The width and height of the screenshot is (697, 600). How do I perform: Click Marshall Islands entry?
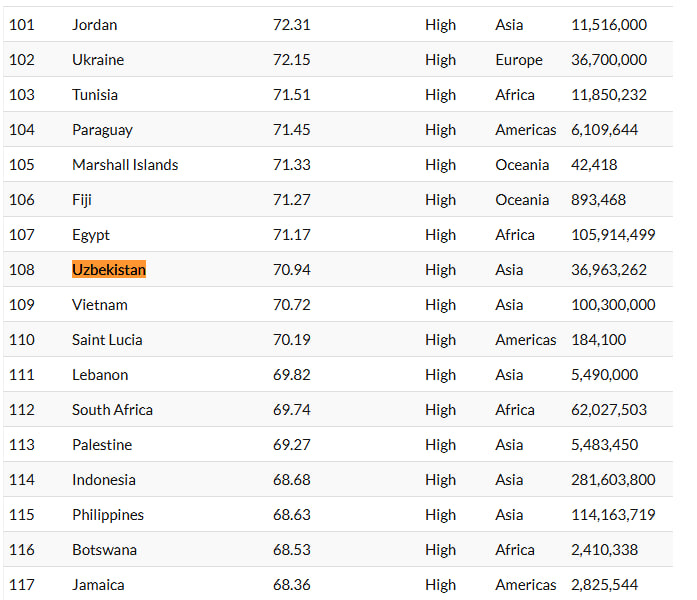(125, 165)
